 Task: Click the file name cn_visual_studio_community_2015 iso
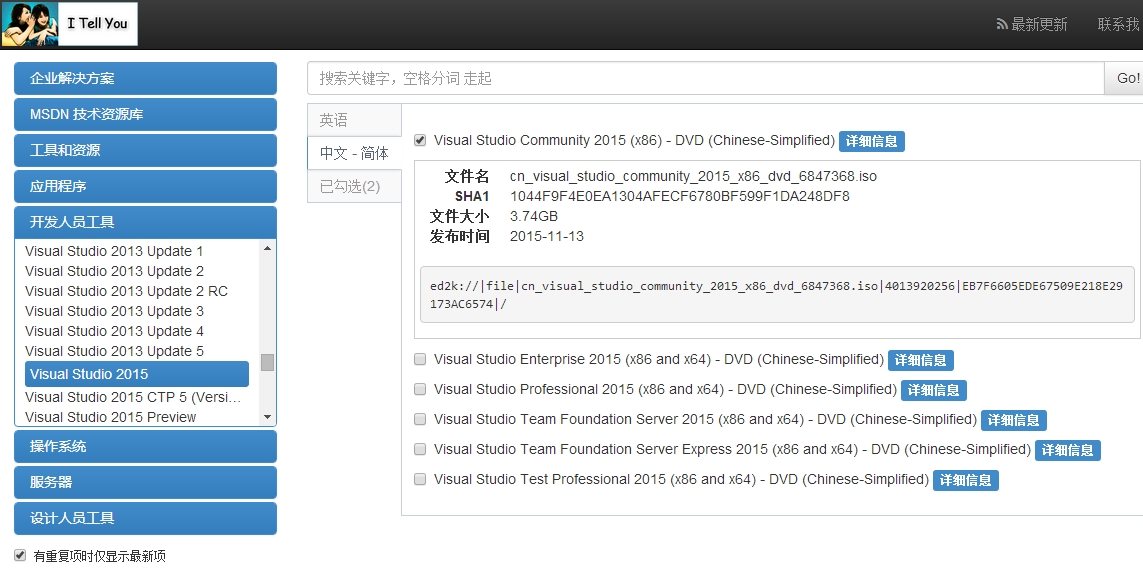coord(693,176)
